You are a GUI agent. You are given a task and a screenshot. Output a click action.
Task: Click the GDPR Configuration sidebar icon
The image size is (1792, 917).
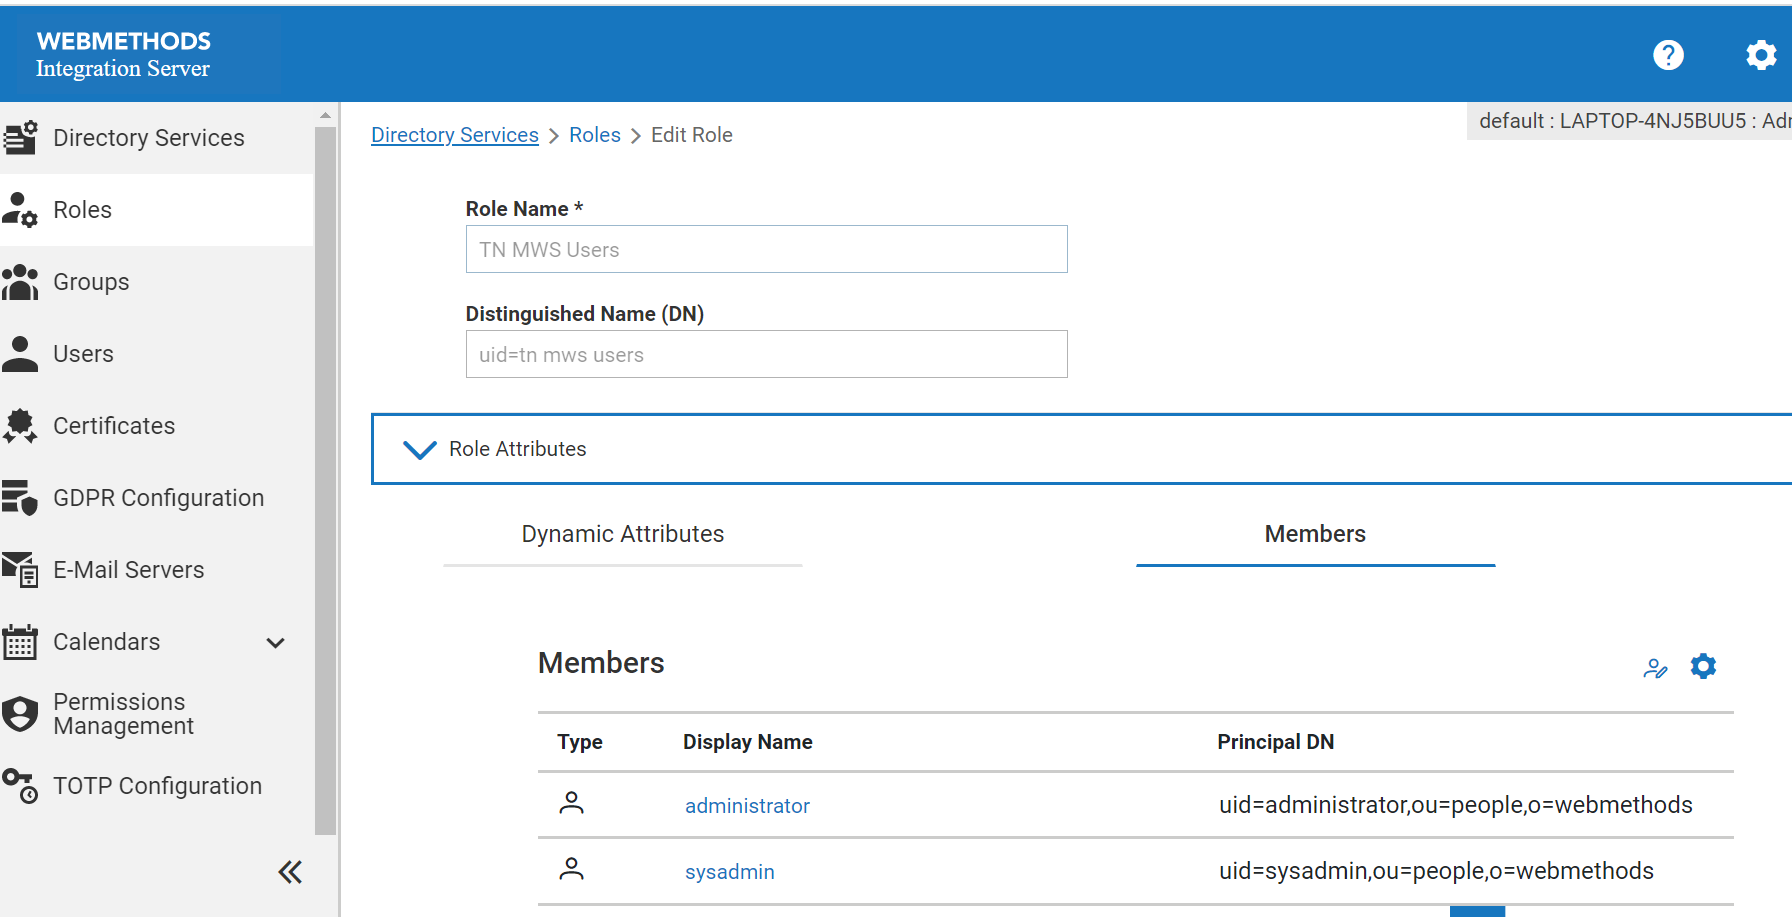(20, 498)
